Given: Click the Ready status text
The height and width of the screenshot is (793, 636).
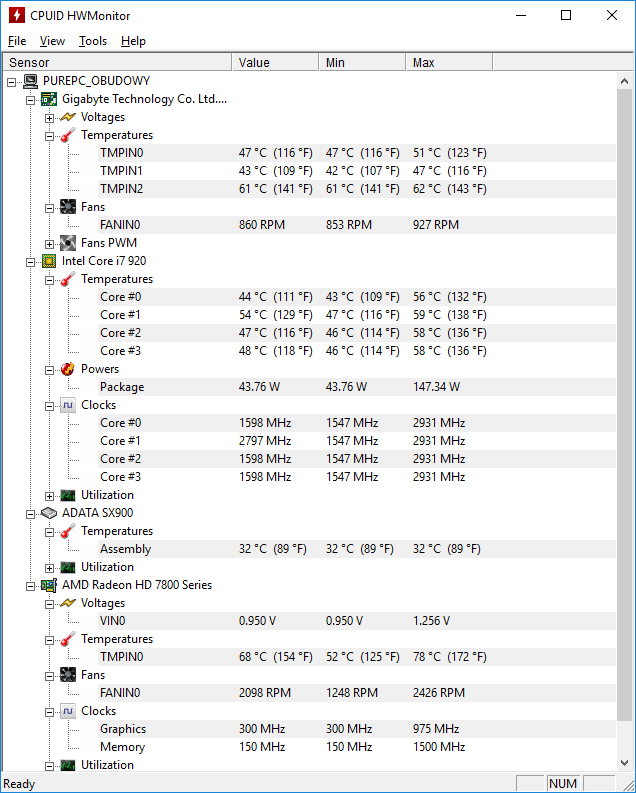Looking at the screenshot, I should [x=19, y=784].
